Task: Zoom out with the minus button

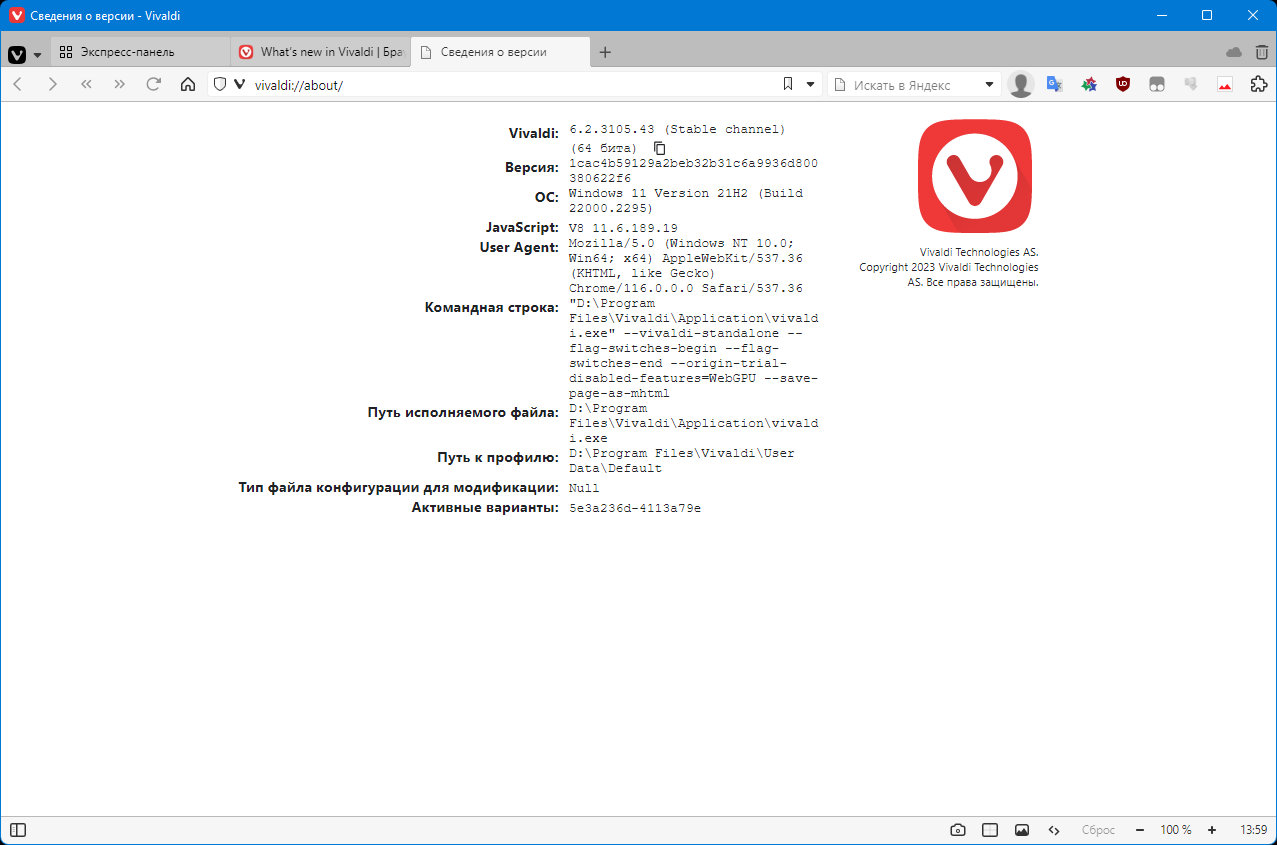Action: (x=1139, y=830)
